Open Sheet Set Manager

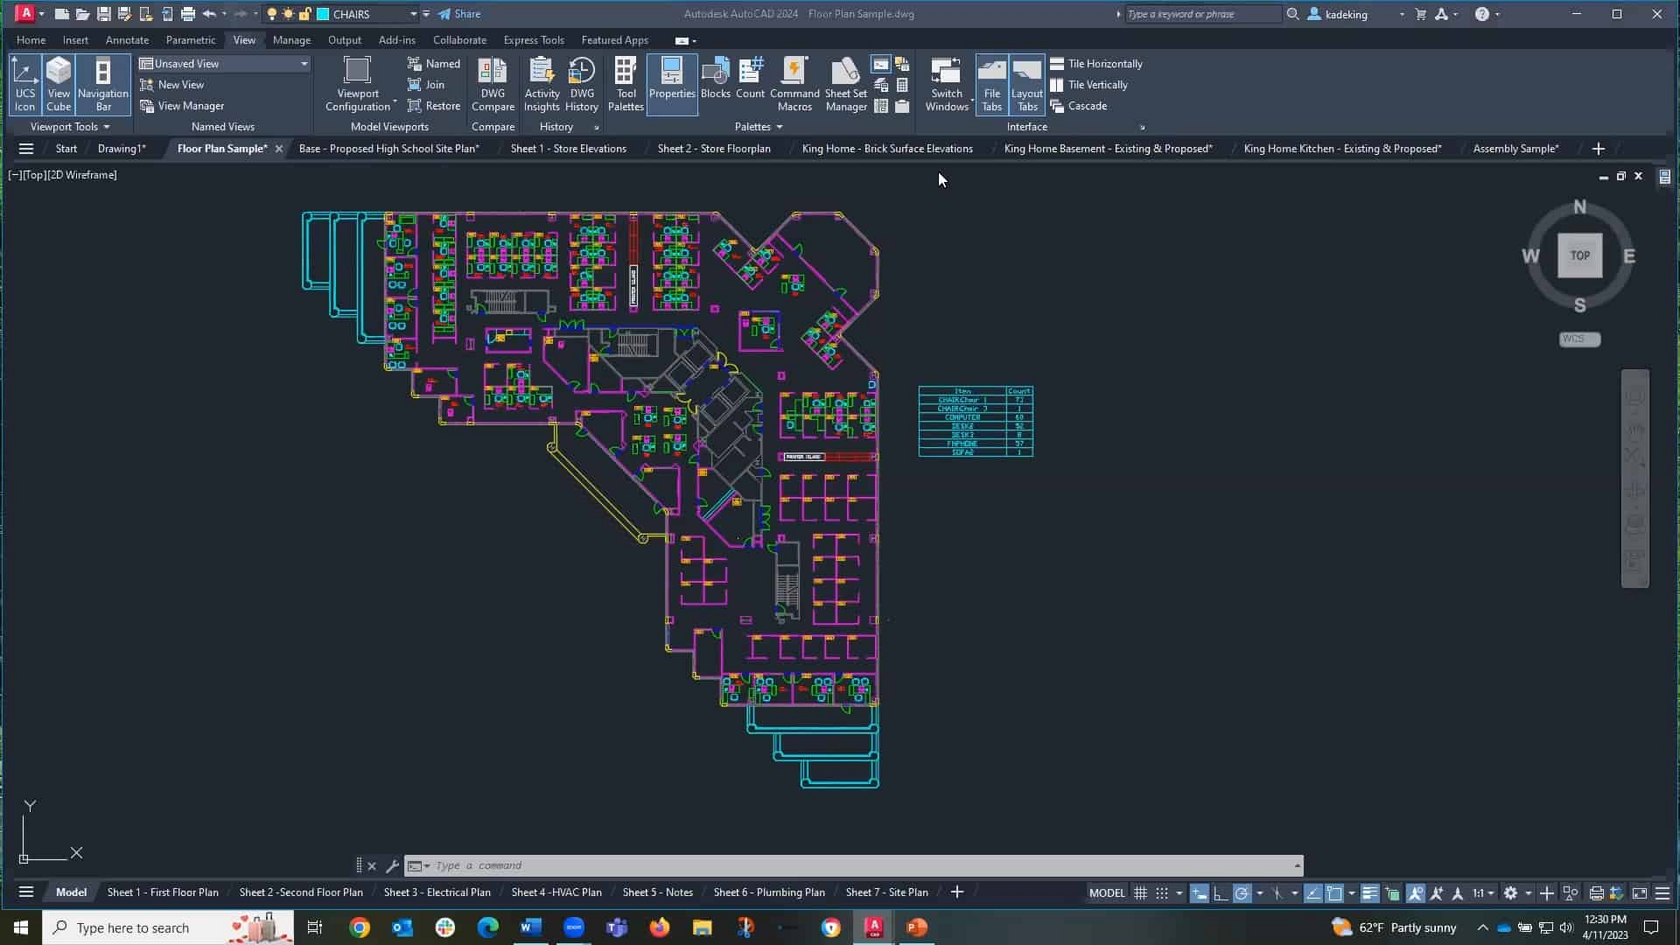click(x=846, y=84)
